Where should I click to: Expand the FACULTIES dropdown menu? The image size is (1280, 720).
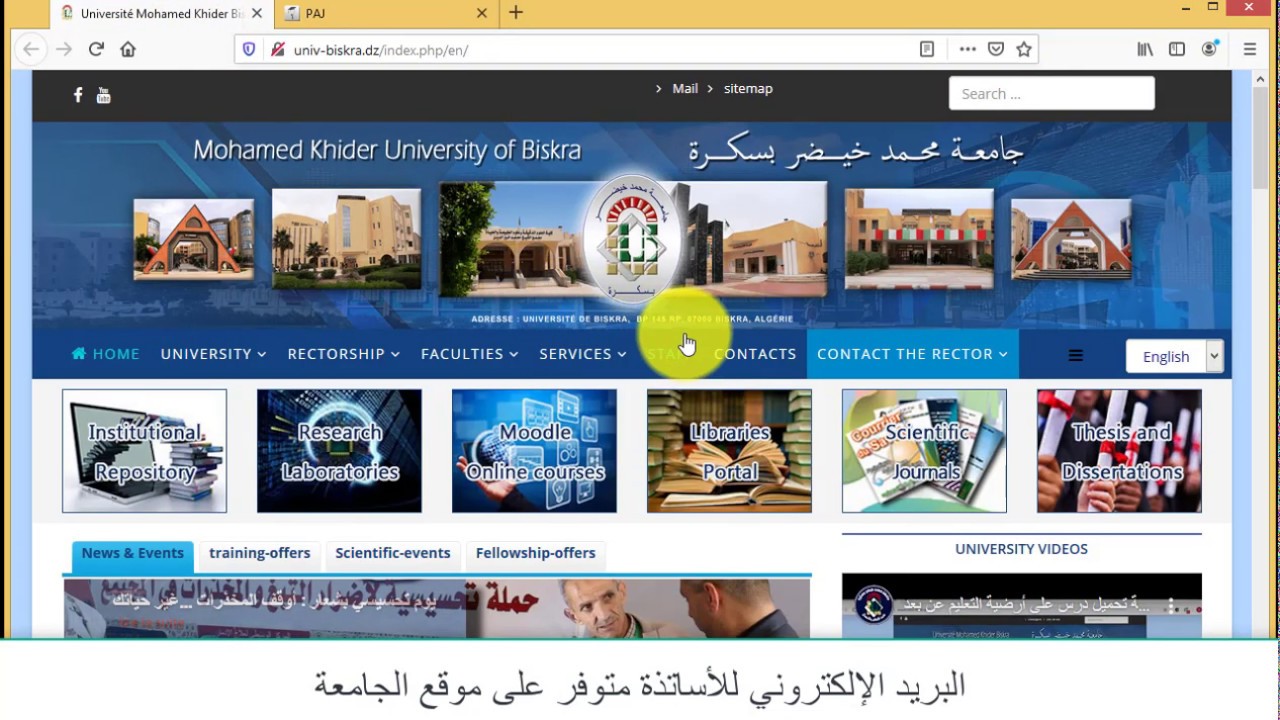click(x=470, y=354)
